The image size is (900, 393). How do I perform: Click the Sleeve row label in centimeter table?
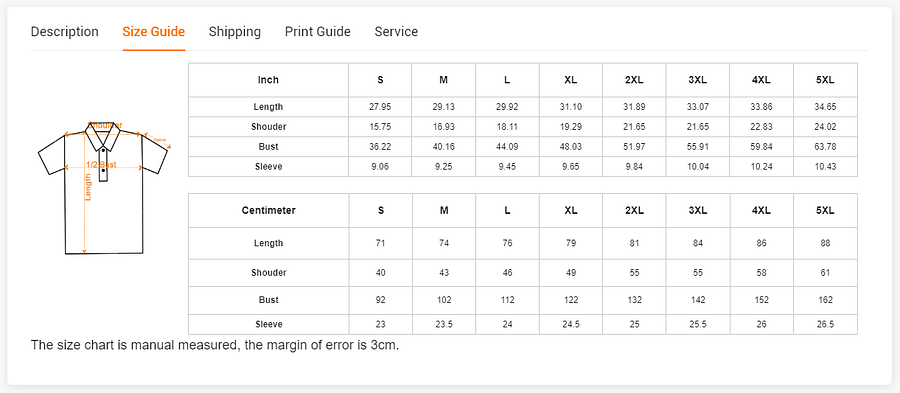coord(268,324)
